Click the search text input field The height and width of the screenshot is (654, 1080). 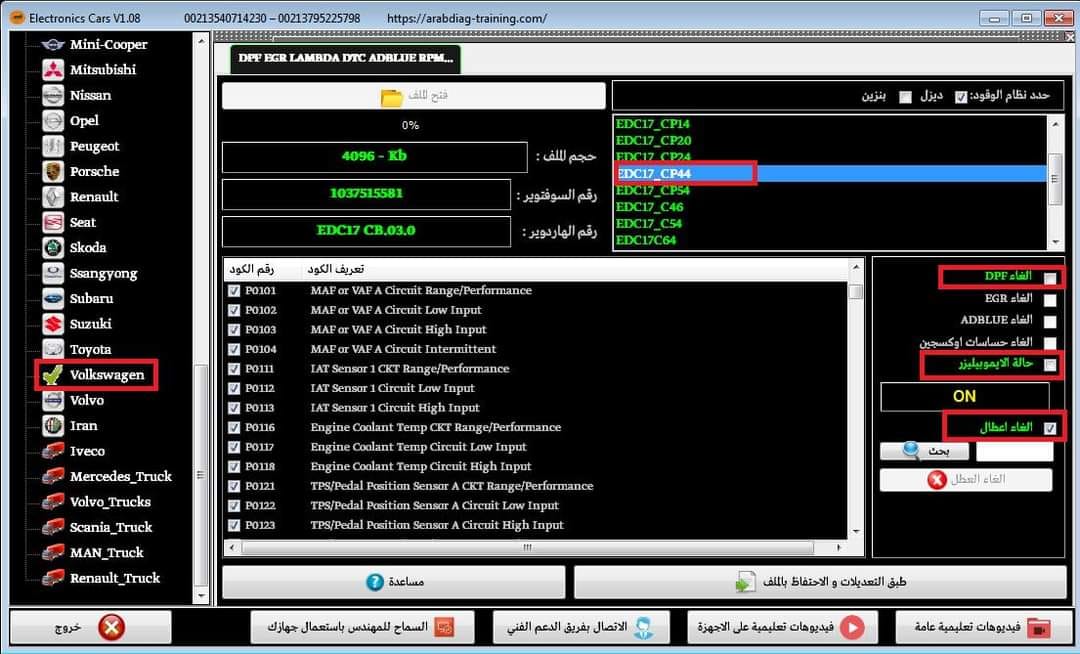pos(1015,452)
